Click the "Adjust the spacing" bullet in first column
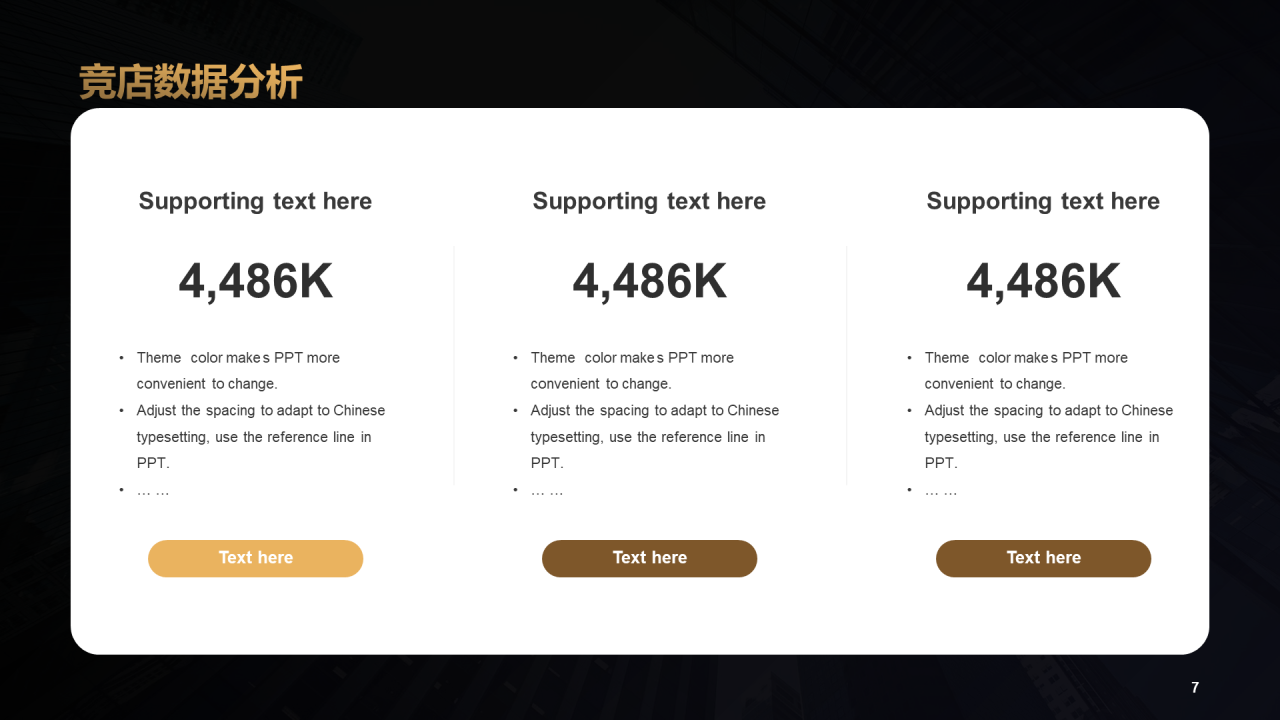 (261, 437)
